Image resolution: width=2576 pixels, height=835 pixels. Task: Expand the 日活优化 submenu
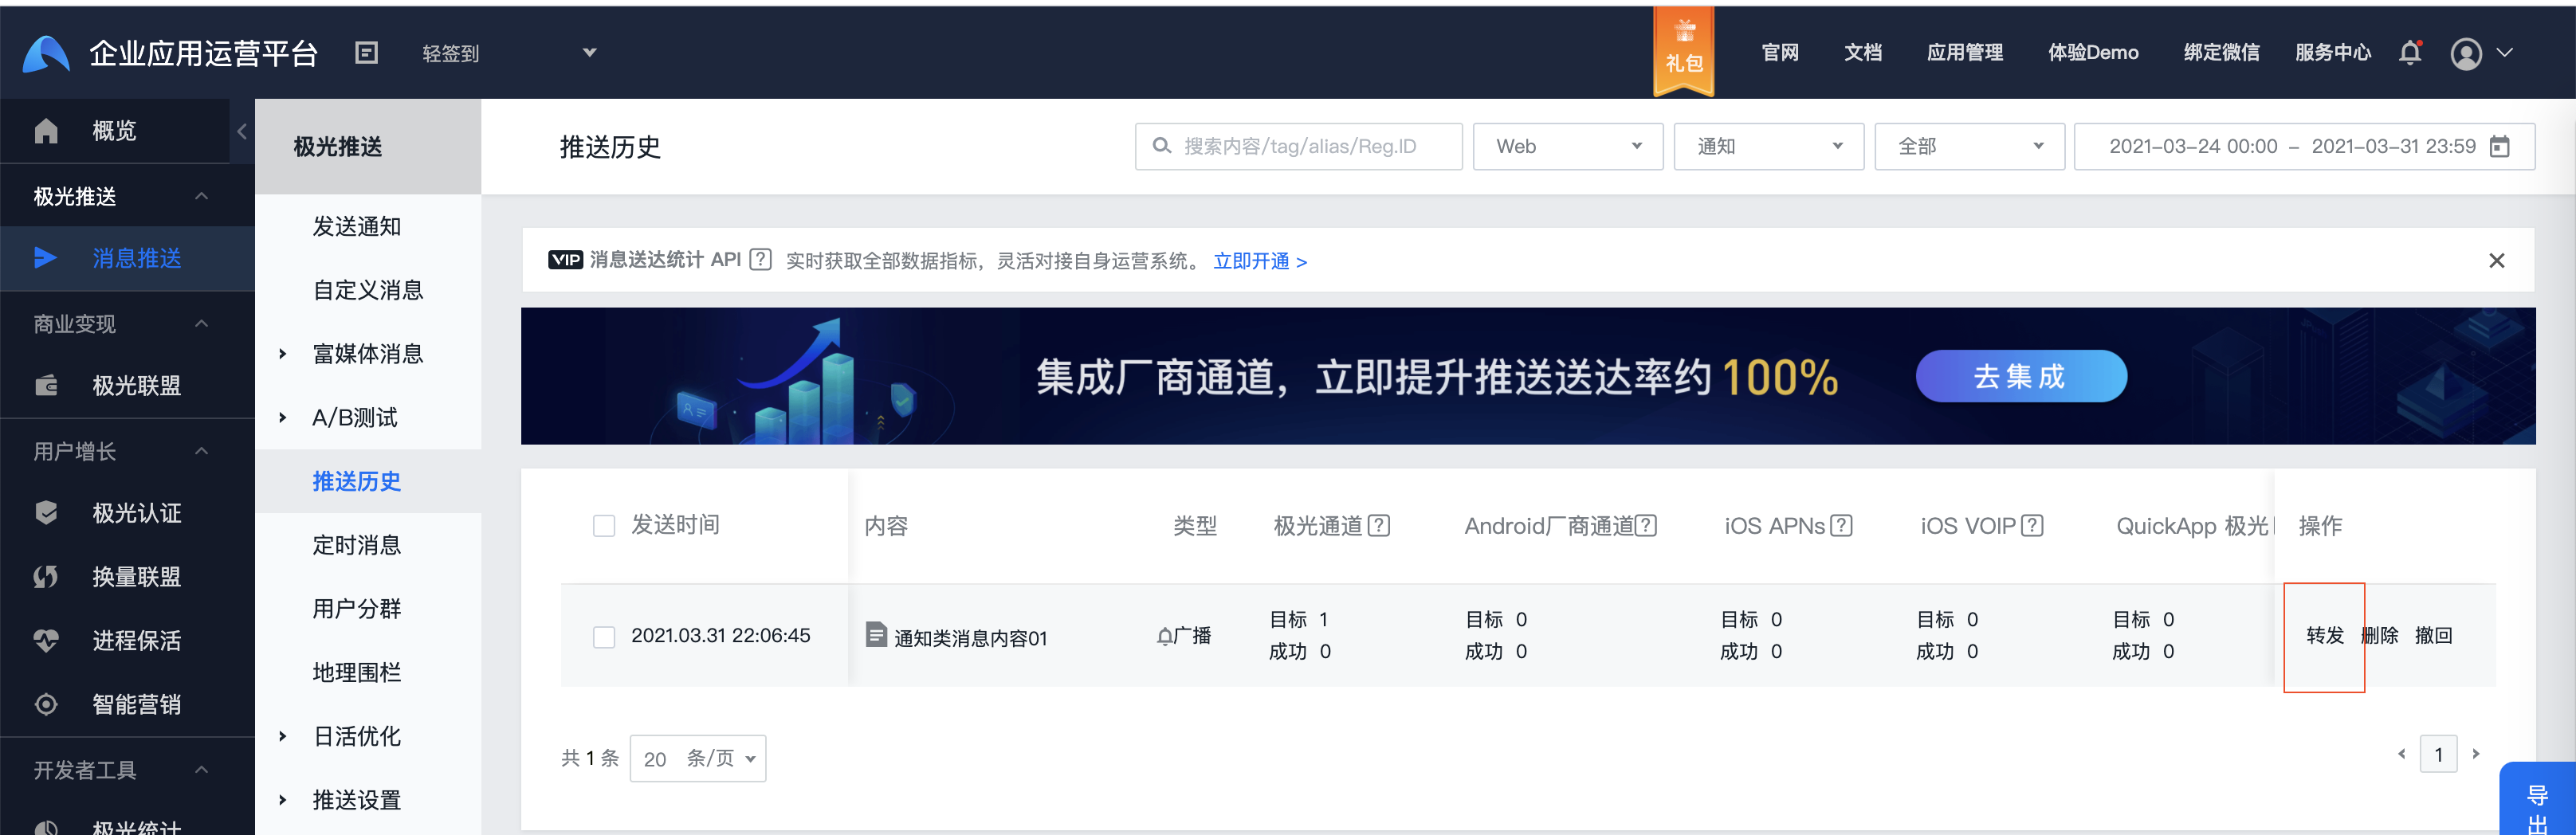[x=283, y=736]
